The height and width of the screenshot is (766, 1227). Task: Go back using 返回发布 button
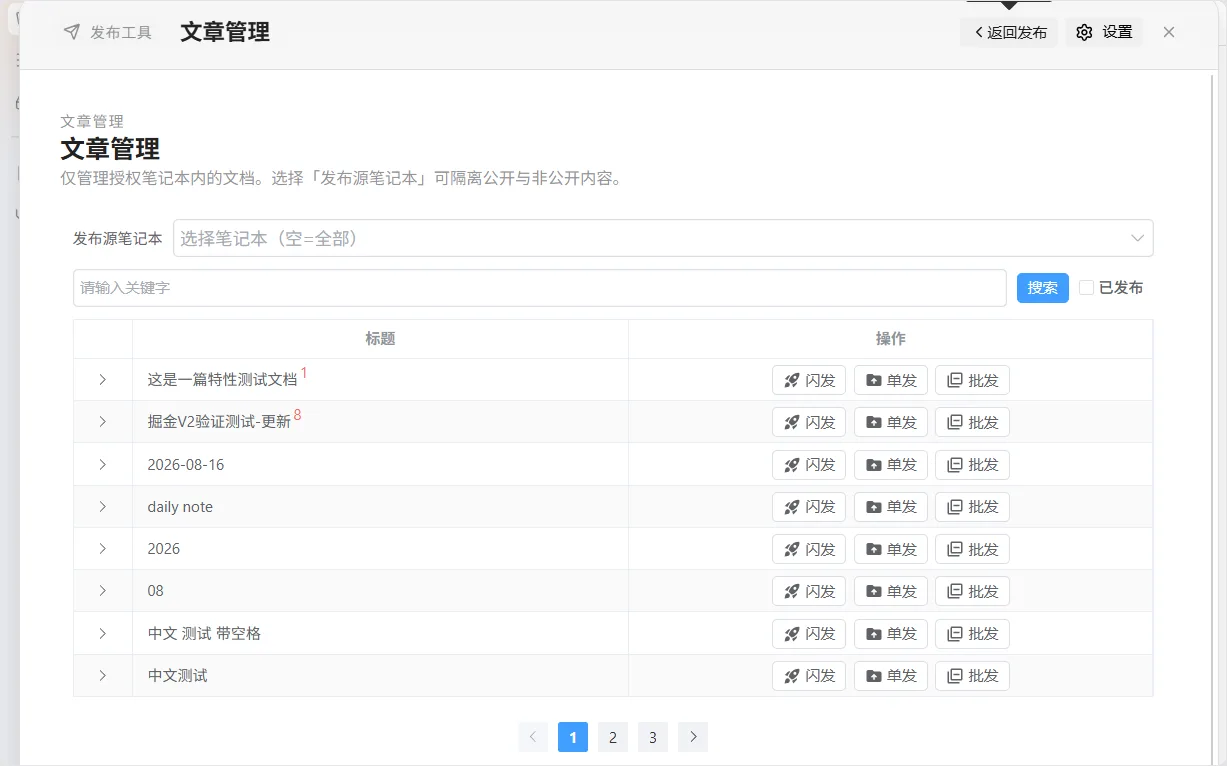pos(1009,33)
